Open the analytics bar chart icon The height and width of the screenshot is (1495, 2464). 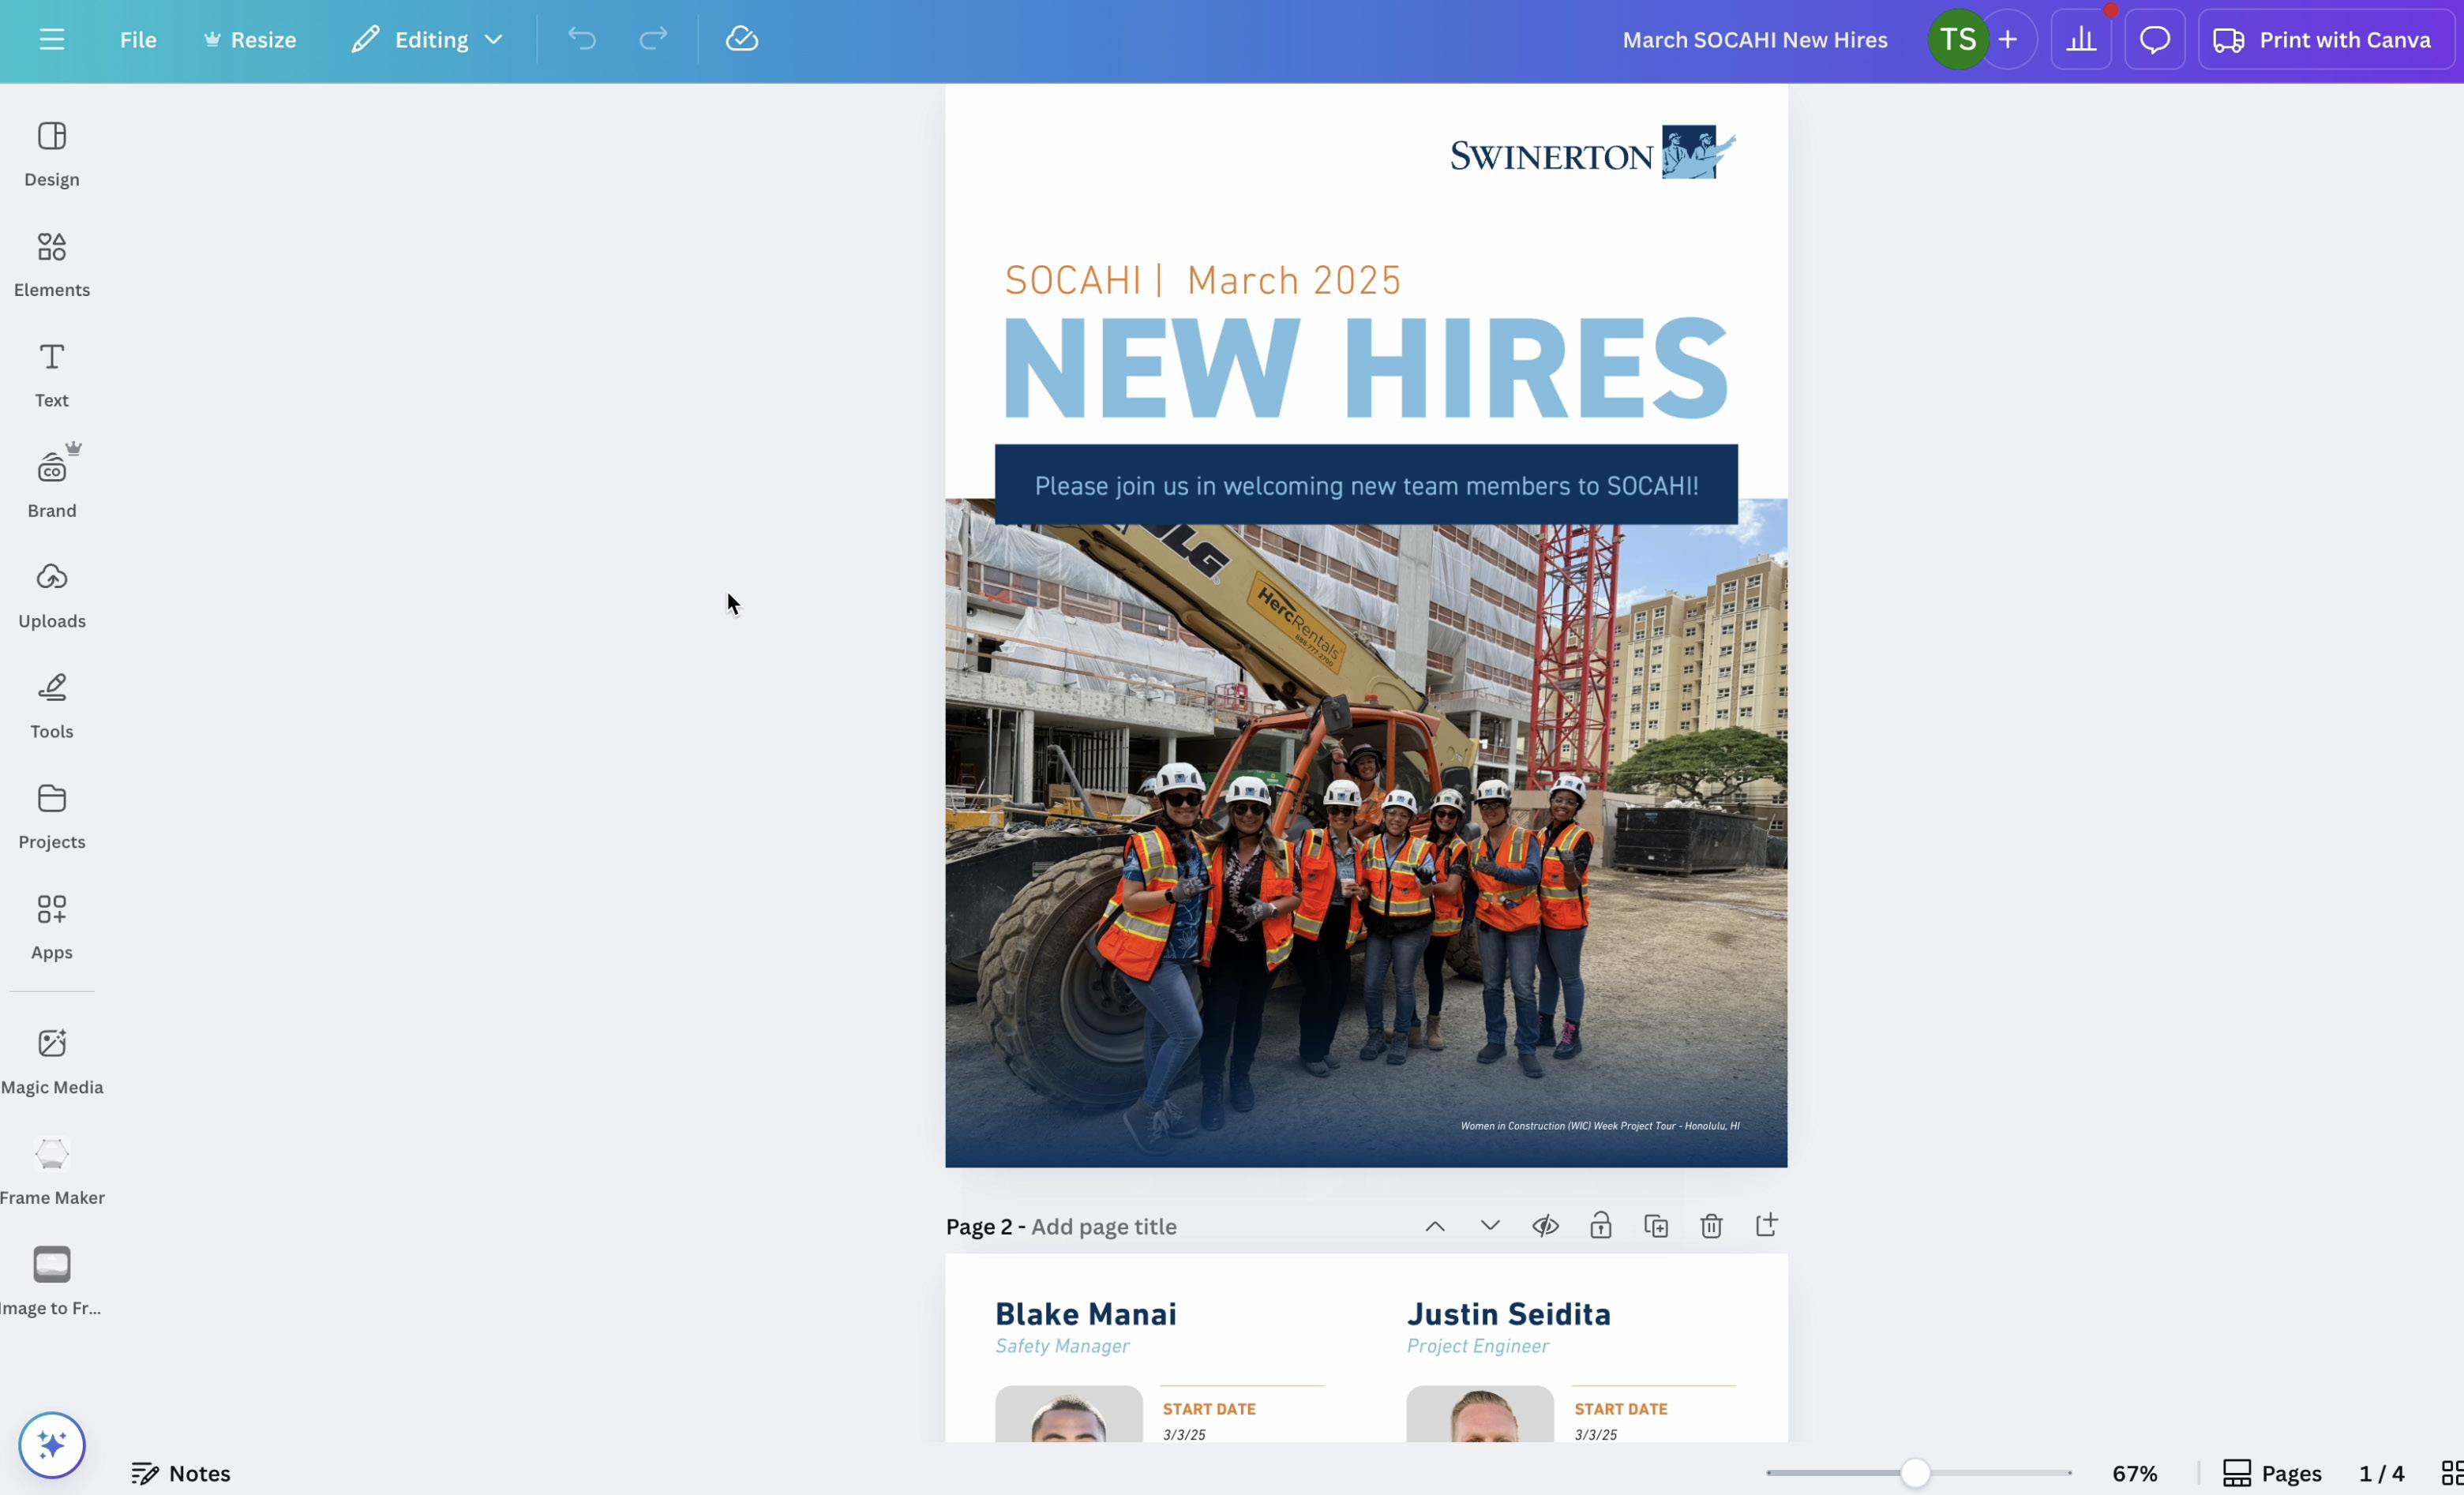click(2081, 40)
